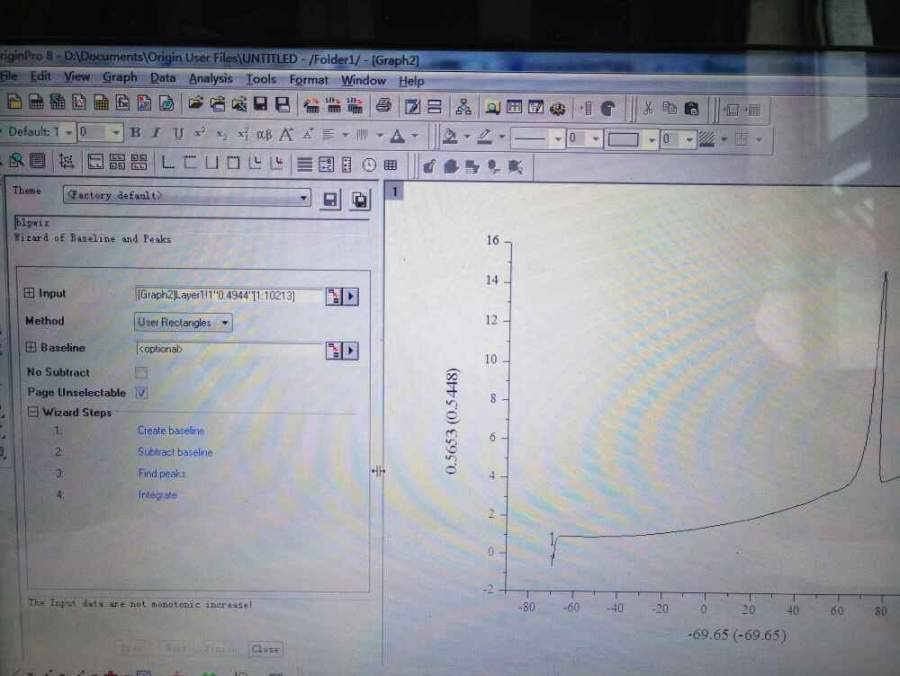Click the New Project icon
Image resolution: width=900 pixels, height=676 pixels.
[14, 102]
